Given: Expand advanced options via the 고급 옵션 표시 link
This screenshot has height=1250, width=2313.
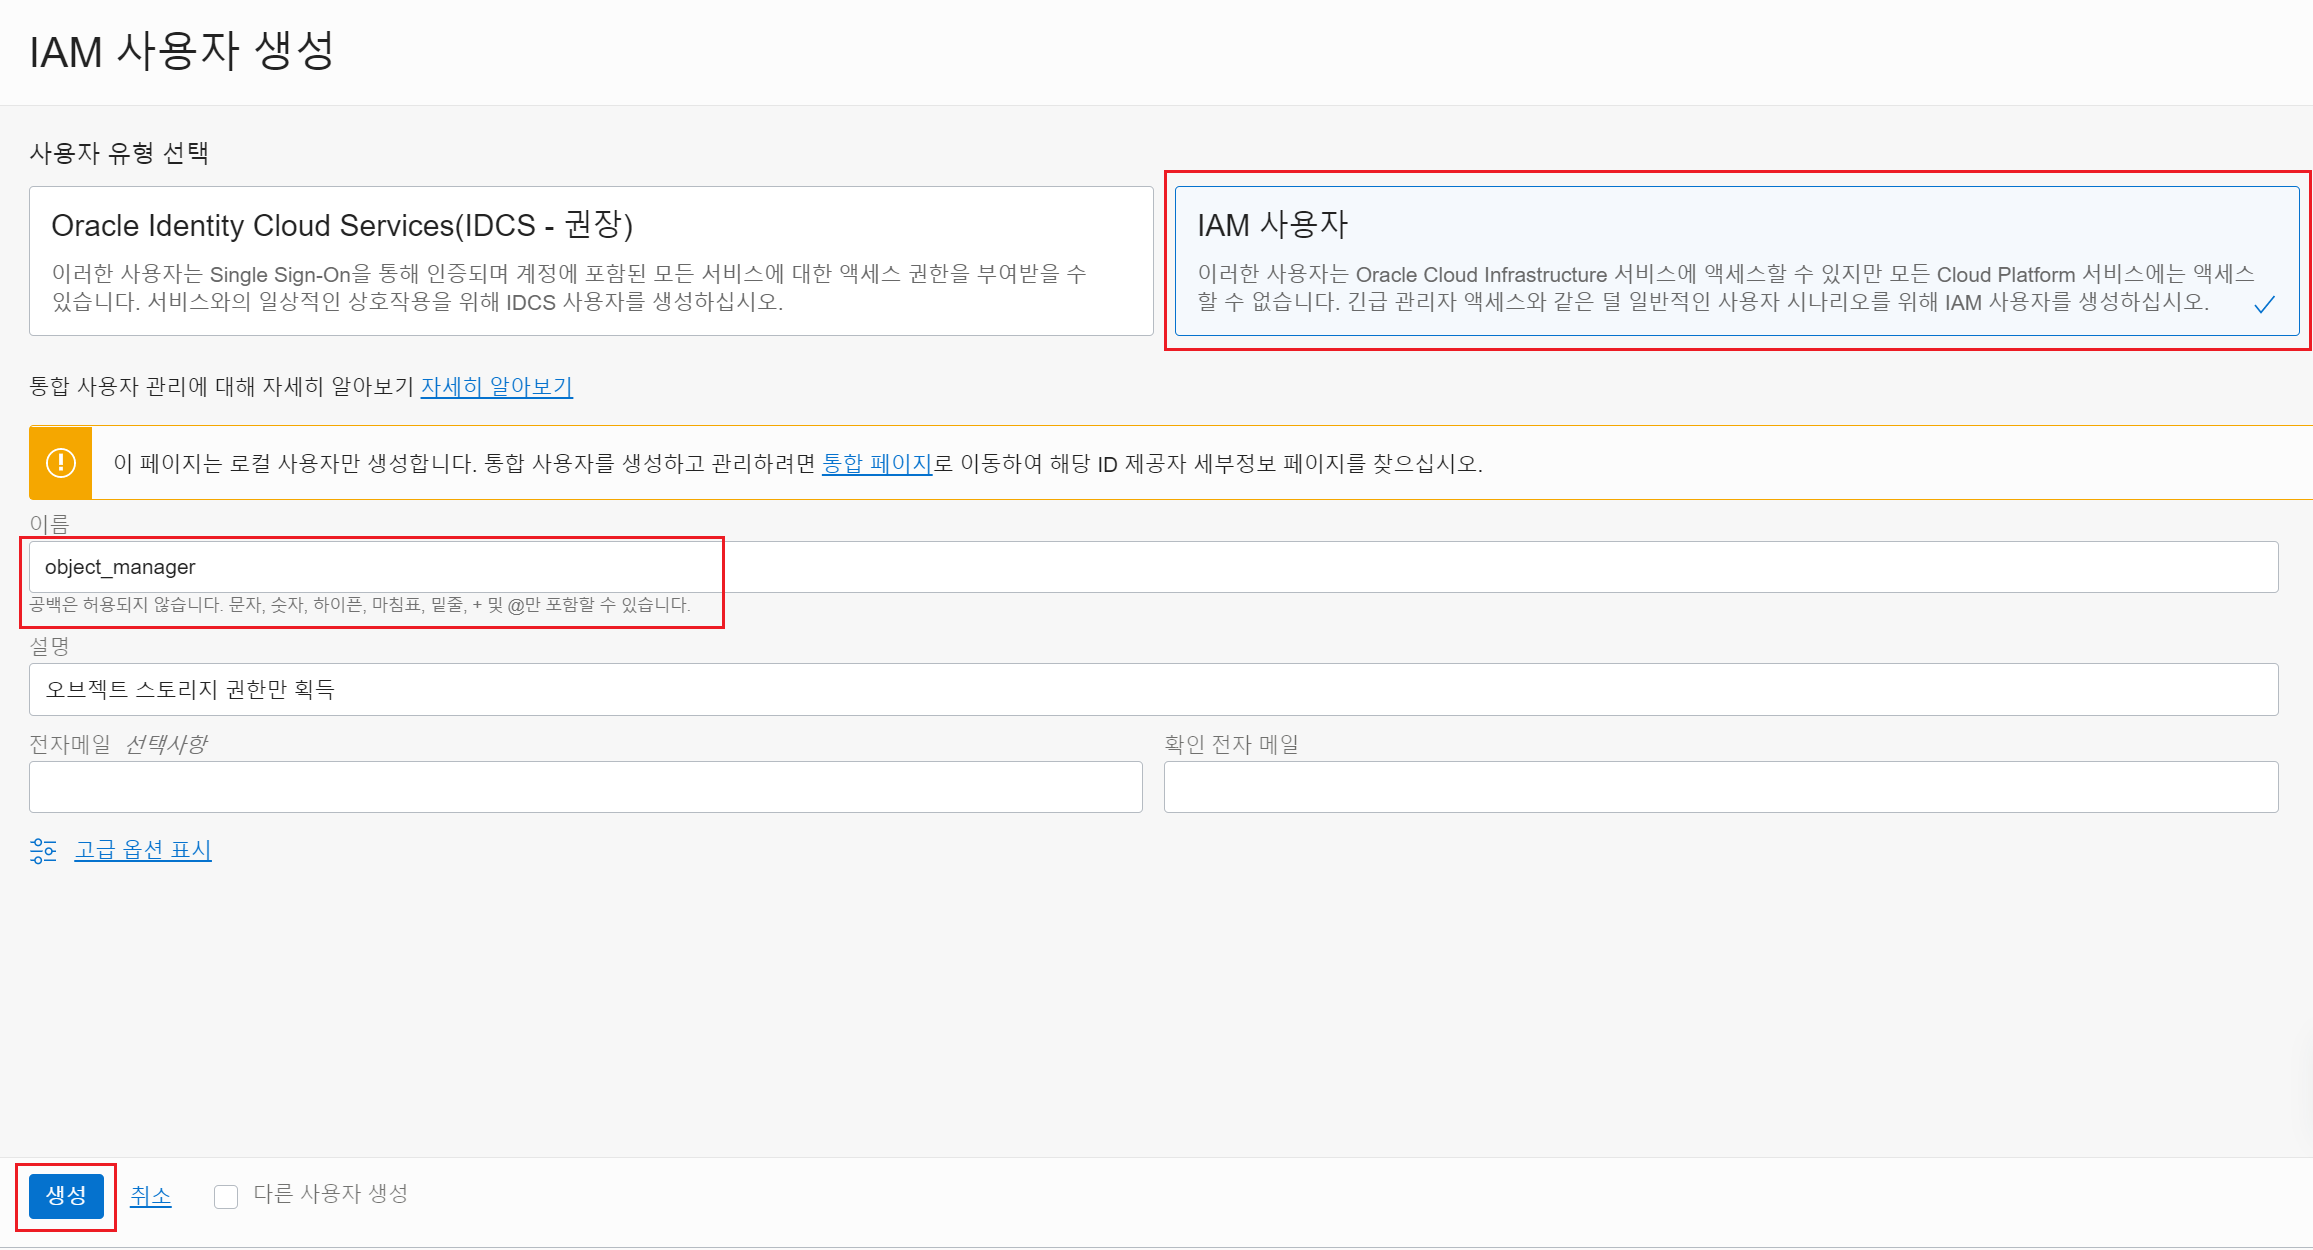Looking at the screenshot, I should point(143,850).
